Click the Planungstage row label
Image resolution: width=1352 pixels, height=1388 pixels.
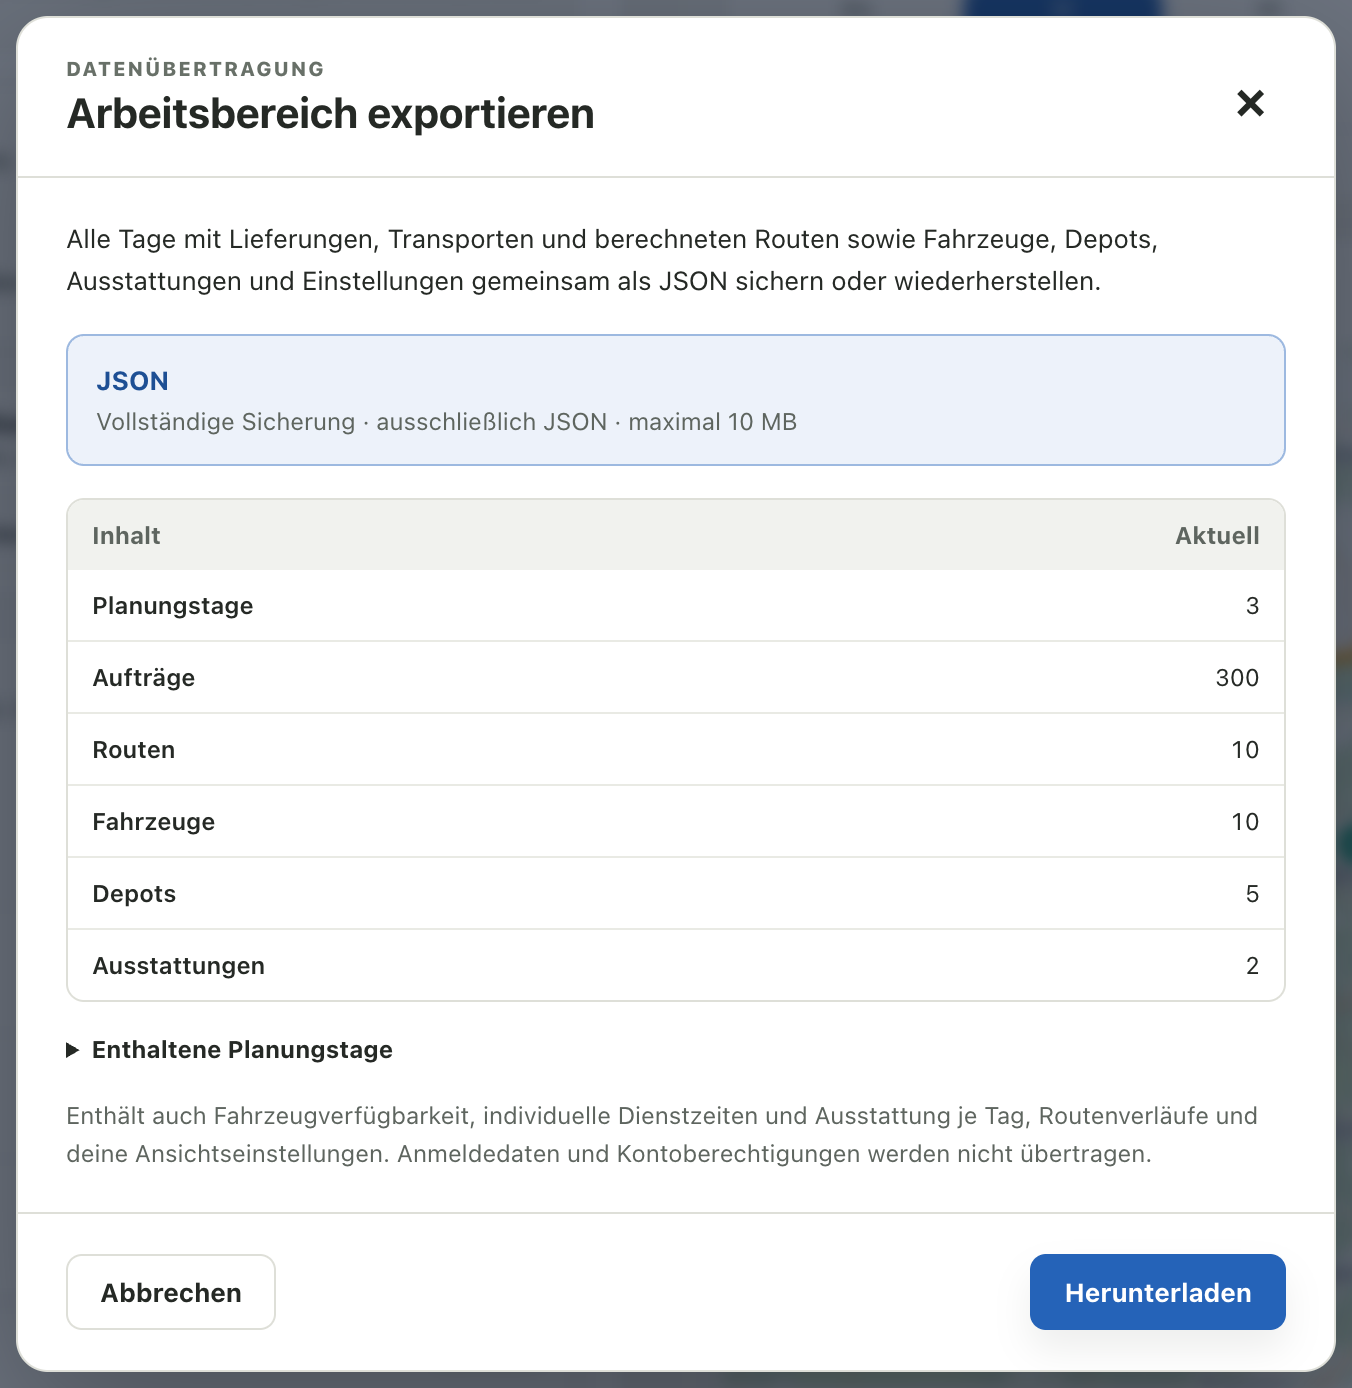[x=173, y=606]
